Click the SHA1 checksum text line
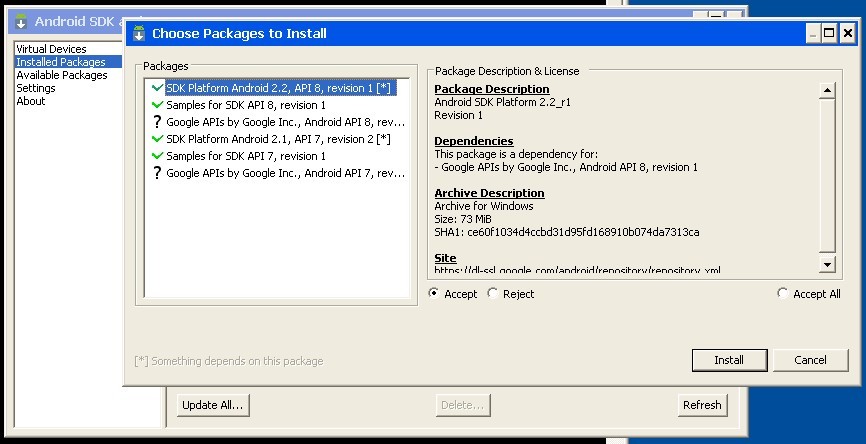The width and height of the screenshot is (866, 444). click(x=567, y=232)
